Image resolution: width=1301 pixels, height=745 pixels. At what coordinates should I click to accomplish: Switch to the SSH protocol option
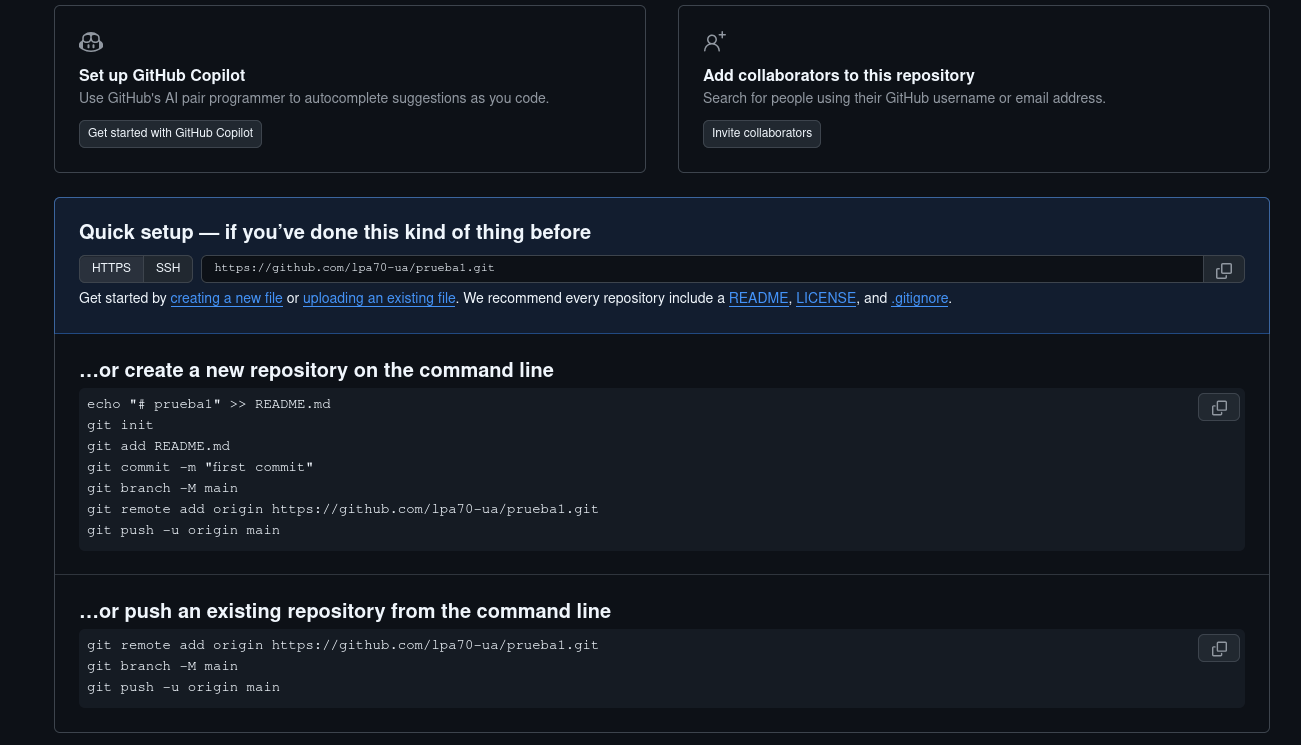coord(167,268)
